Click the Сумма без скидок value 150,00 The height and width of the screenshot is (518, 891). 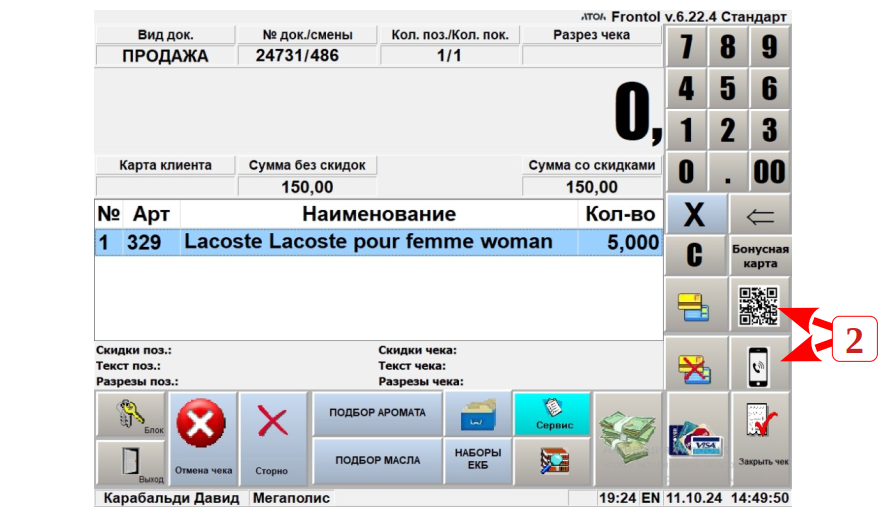click(x=307, y=186)
